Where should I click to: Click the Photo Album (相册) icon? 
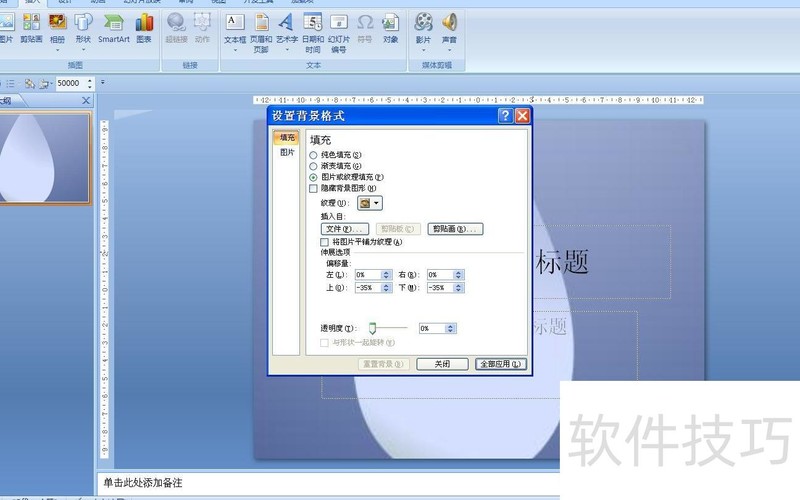coord(58,23)
